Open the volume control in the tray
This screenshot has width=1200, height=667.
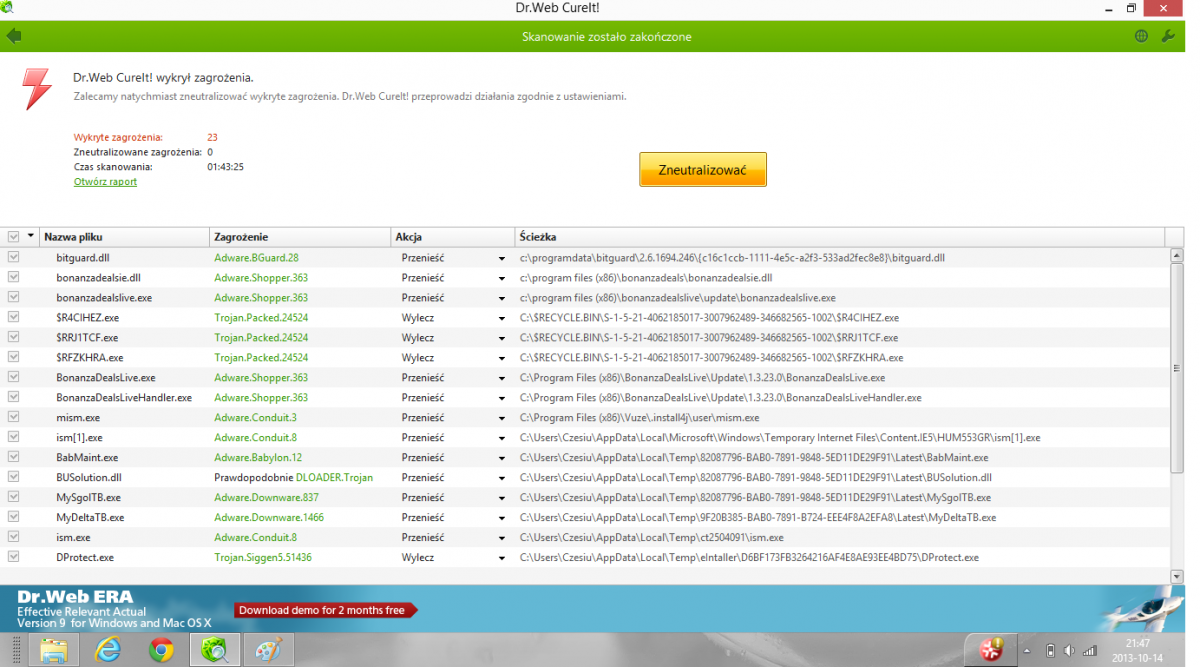click(1068, 650)
